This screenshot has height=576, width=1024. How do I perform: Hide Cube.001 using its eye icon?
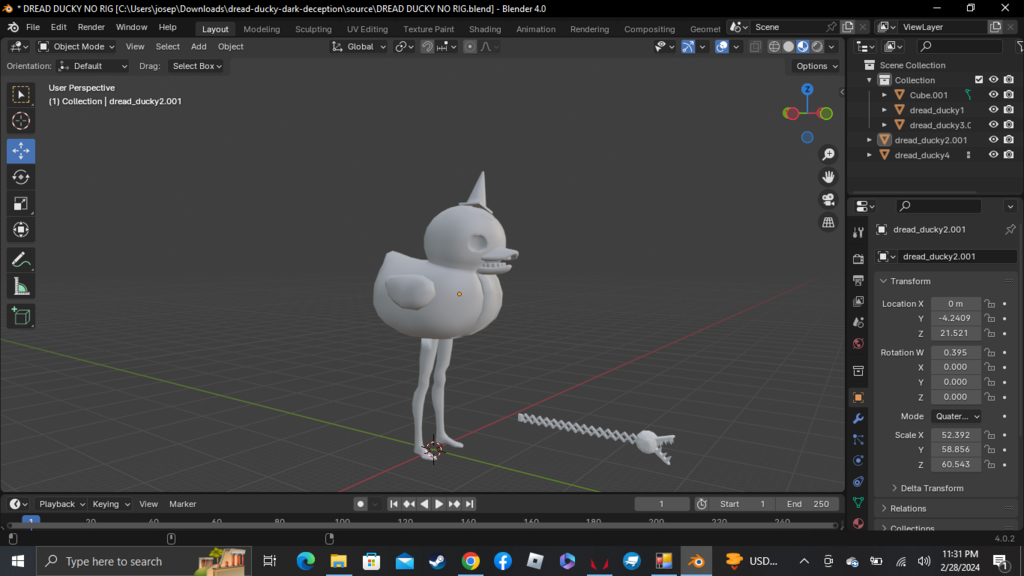coord(993,95)
